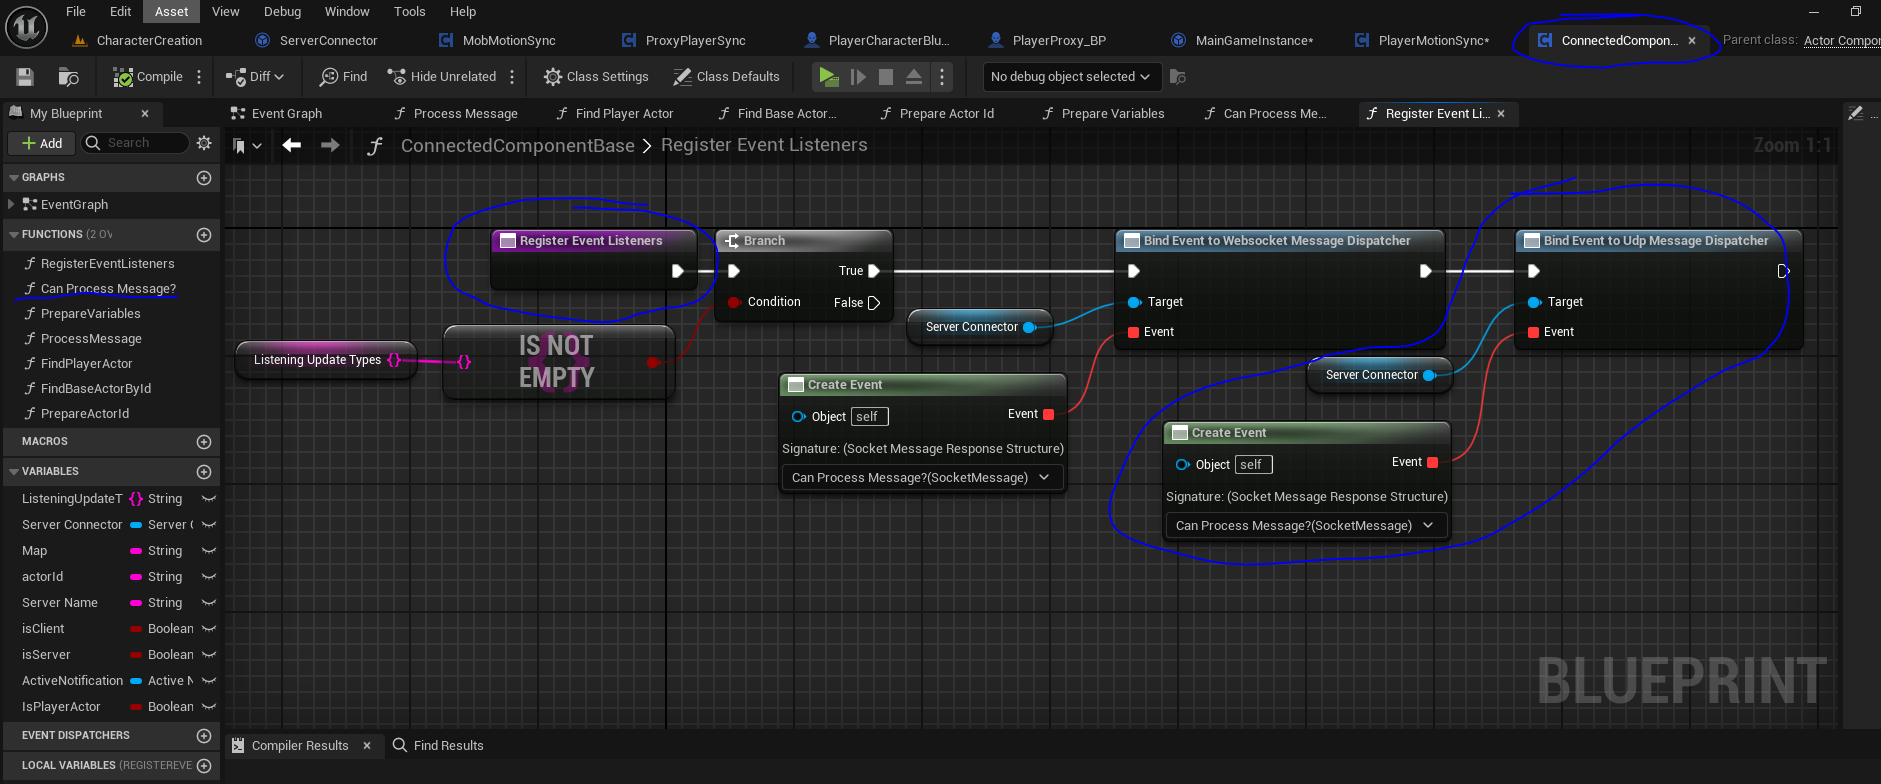Add a new event dispatcher
The width and height of the screenshot is (1881, 784).
point(204,736)
